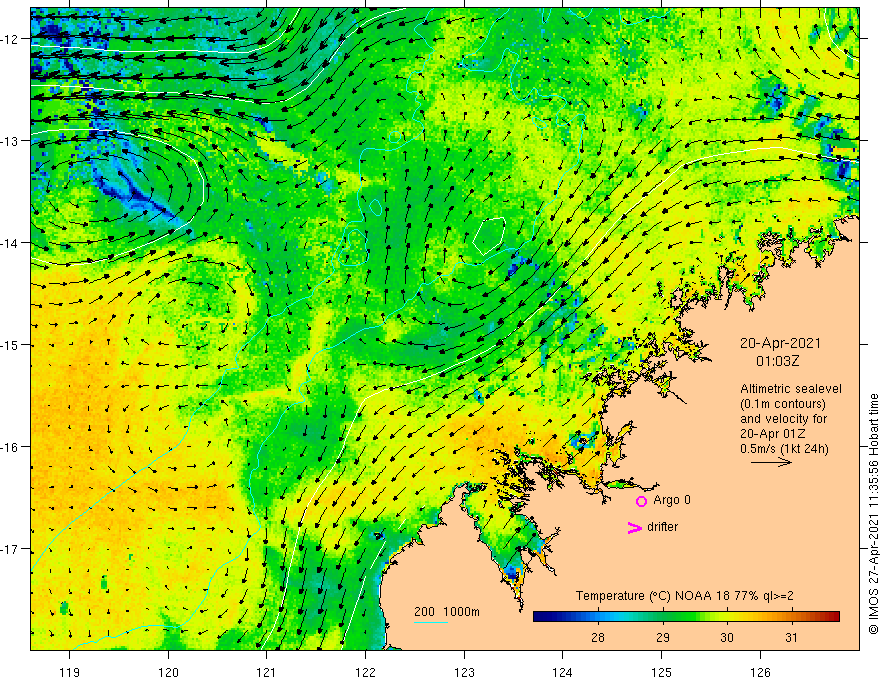Click the cyan 200 1000m depth line sample

point(431,622)
